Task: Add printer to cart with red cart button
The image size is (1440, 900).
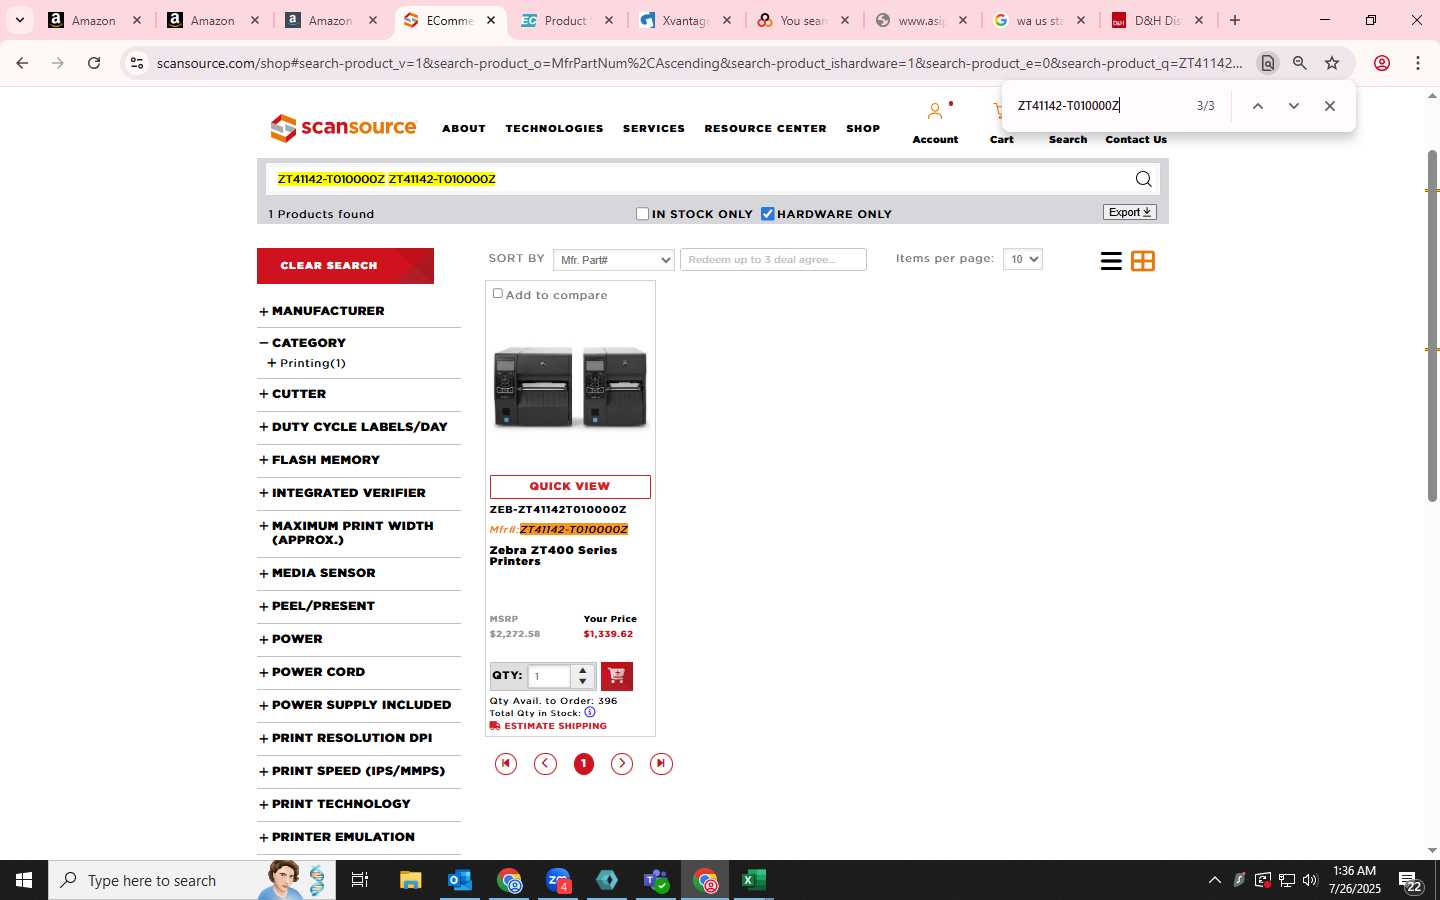Action: click(616, 676)
